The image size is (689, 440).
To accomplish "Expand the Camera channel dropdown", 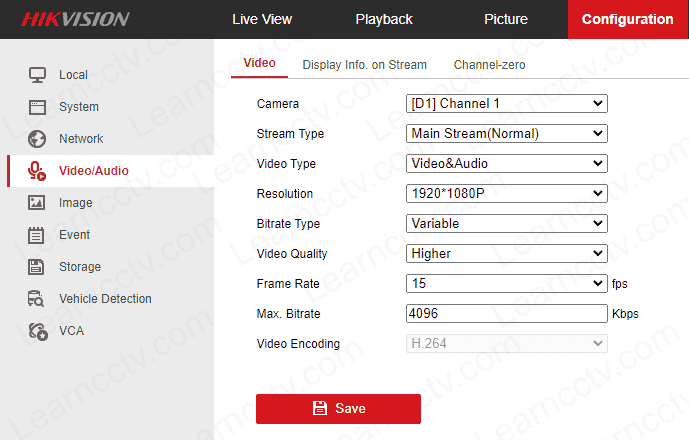I will click(x=506, y=104).
